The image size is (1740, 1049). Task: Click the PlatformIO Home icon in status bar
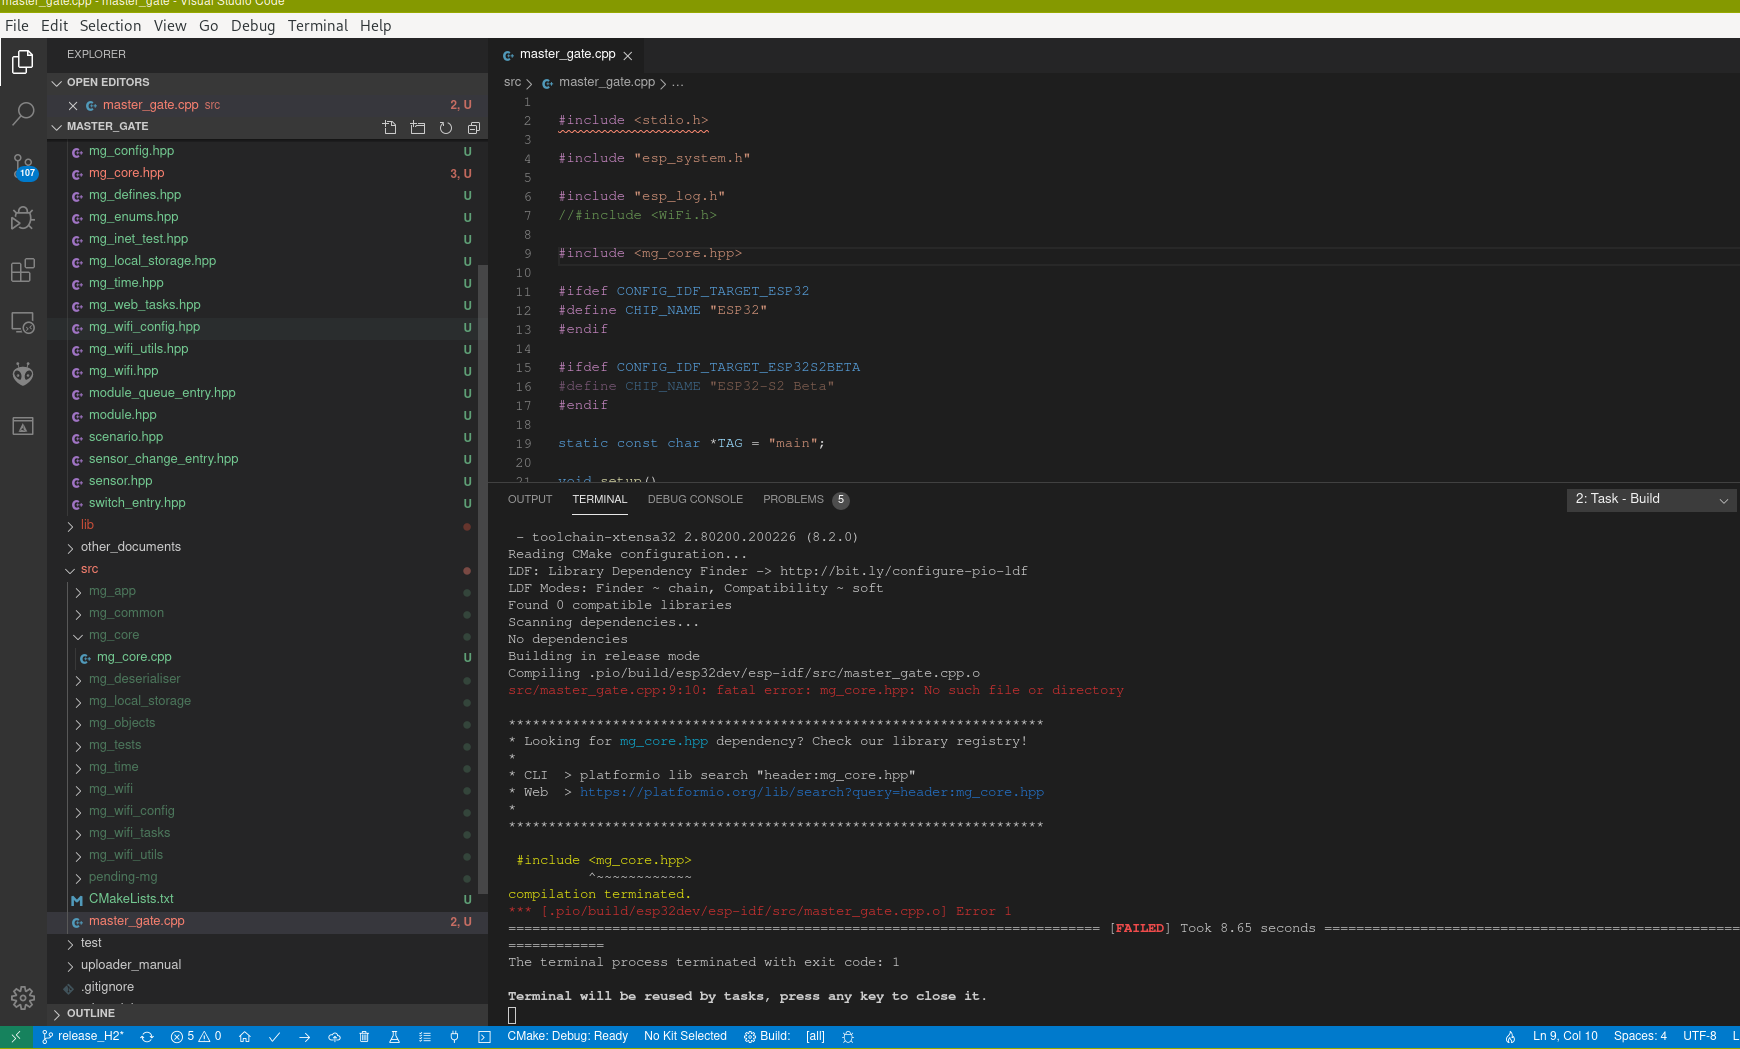click(246, 1036)
